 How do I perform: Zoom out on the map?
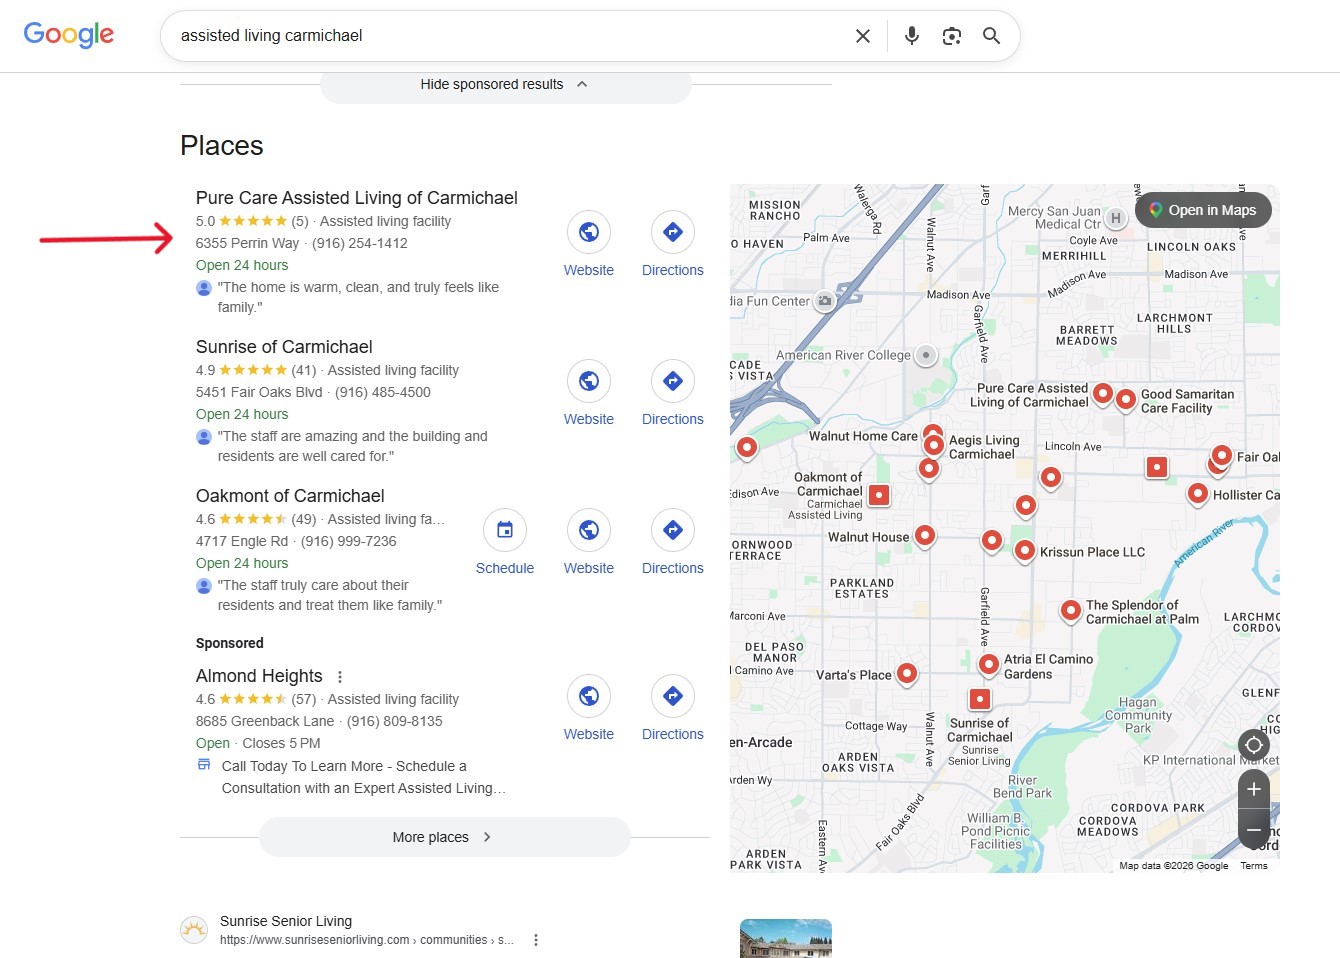point(1254,830)
